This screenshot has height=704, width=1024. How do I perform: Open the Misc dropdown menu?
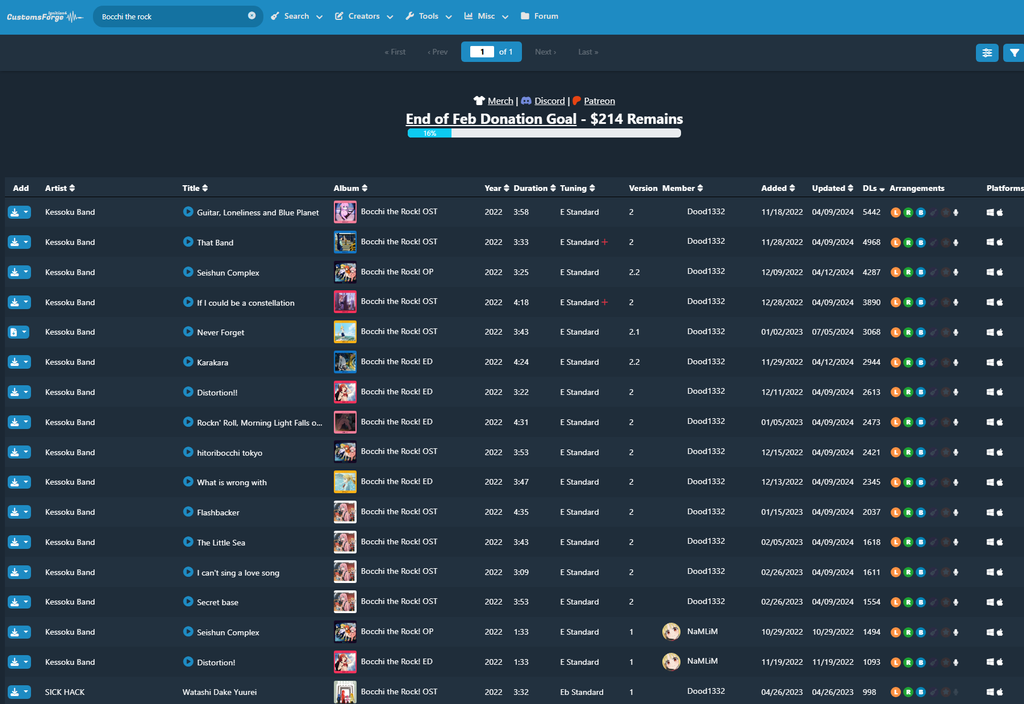(486, 16)
